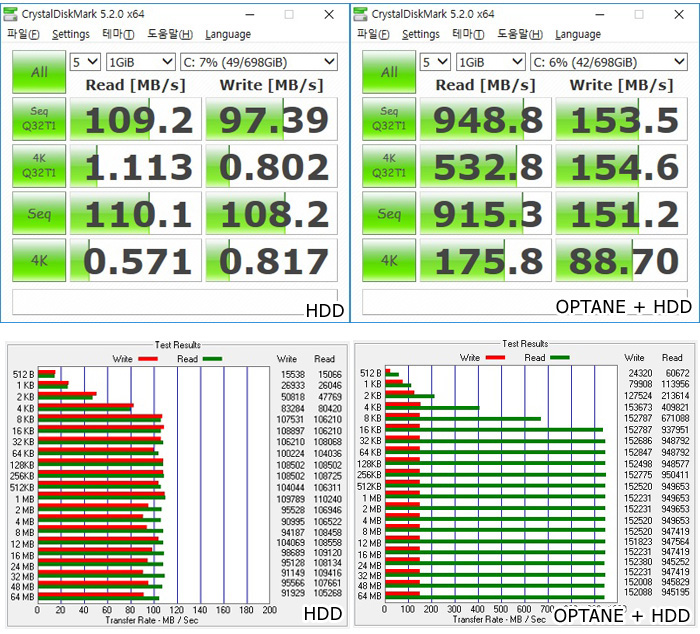Click CrystalDiskMark app icon in HDD window title

click(x=11, y=14)
